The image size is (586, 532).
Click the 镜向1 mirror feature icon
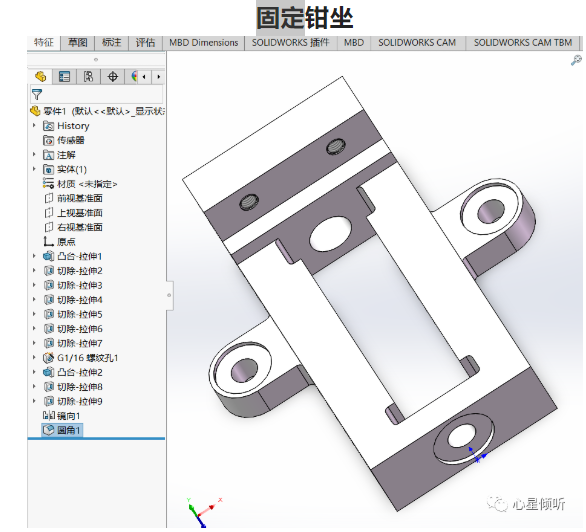(x=49, y=415)
